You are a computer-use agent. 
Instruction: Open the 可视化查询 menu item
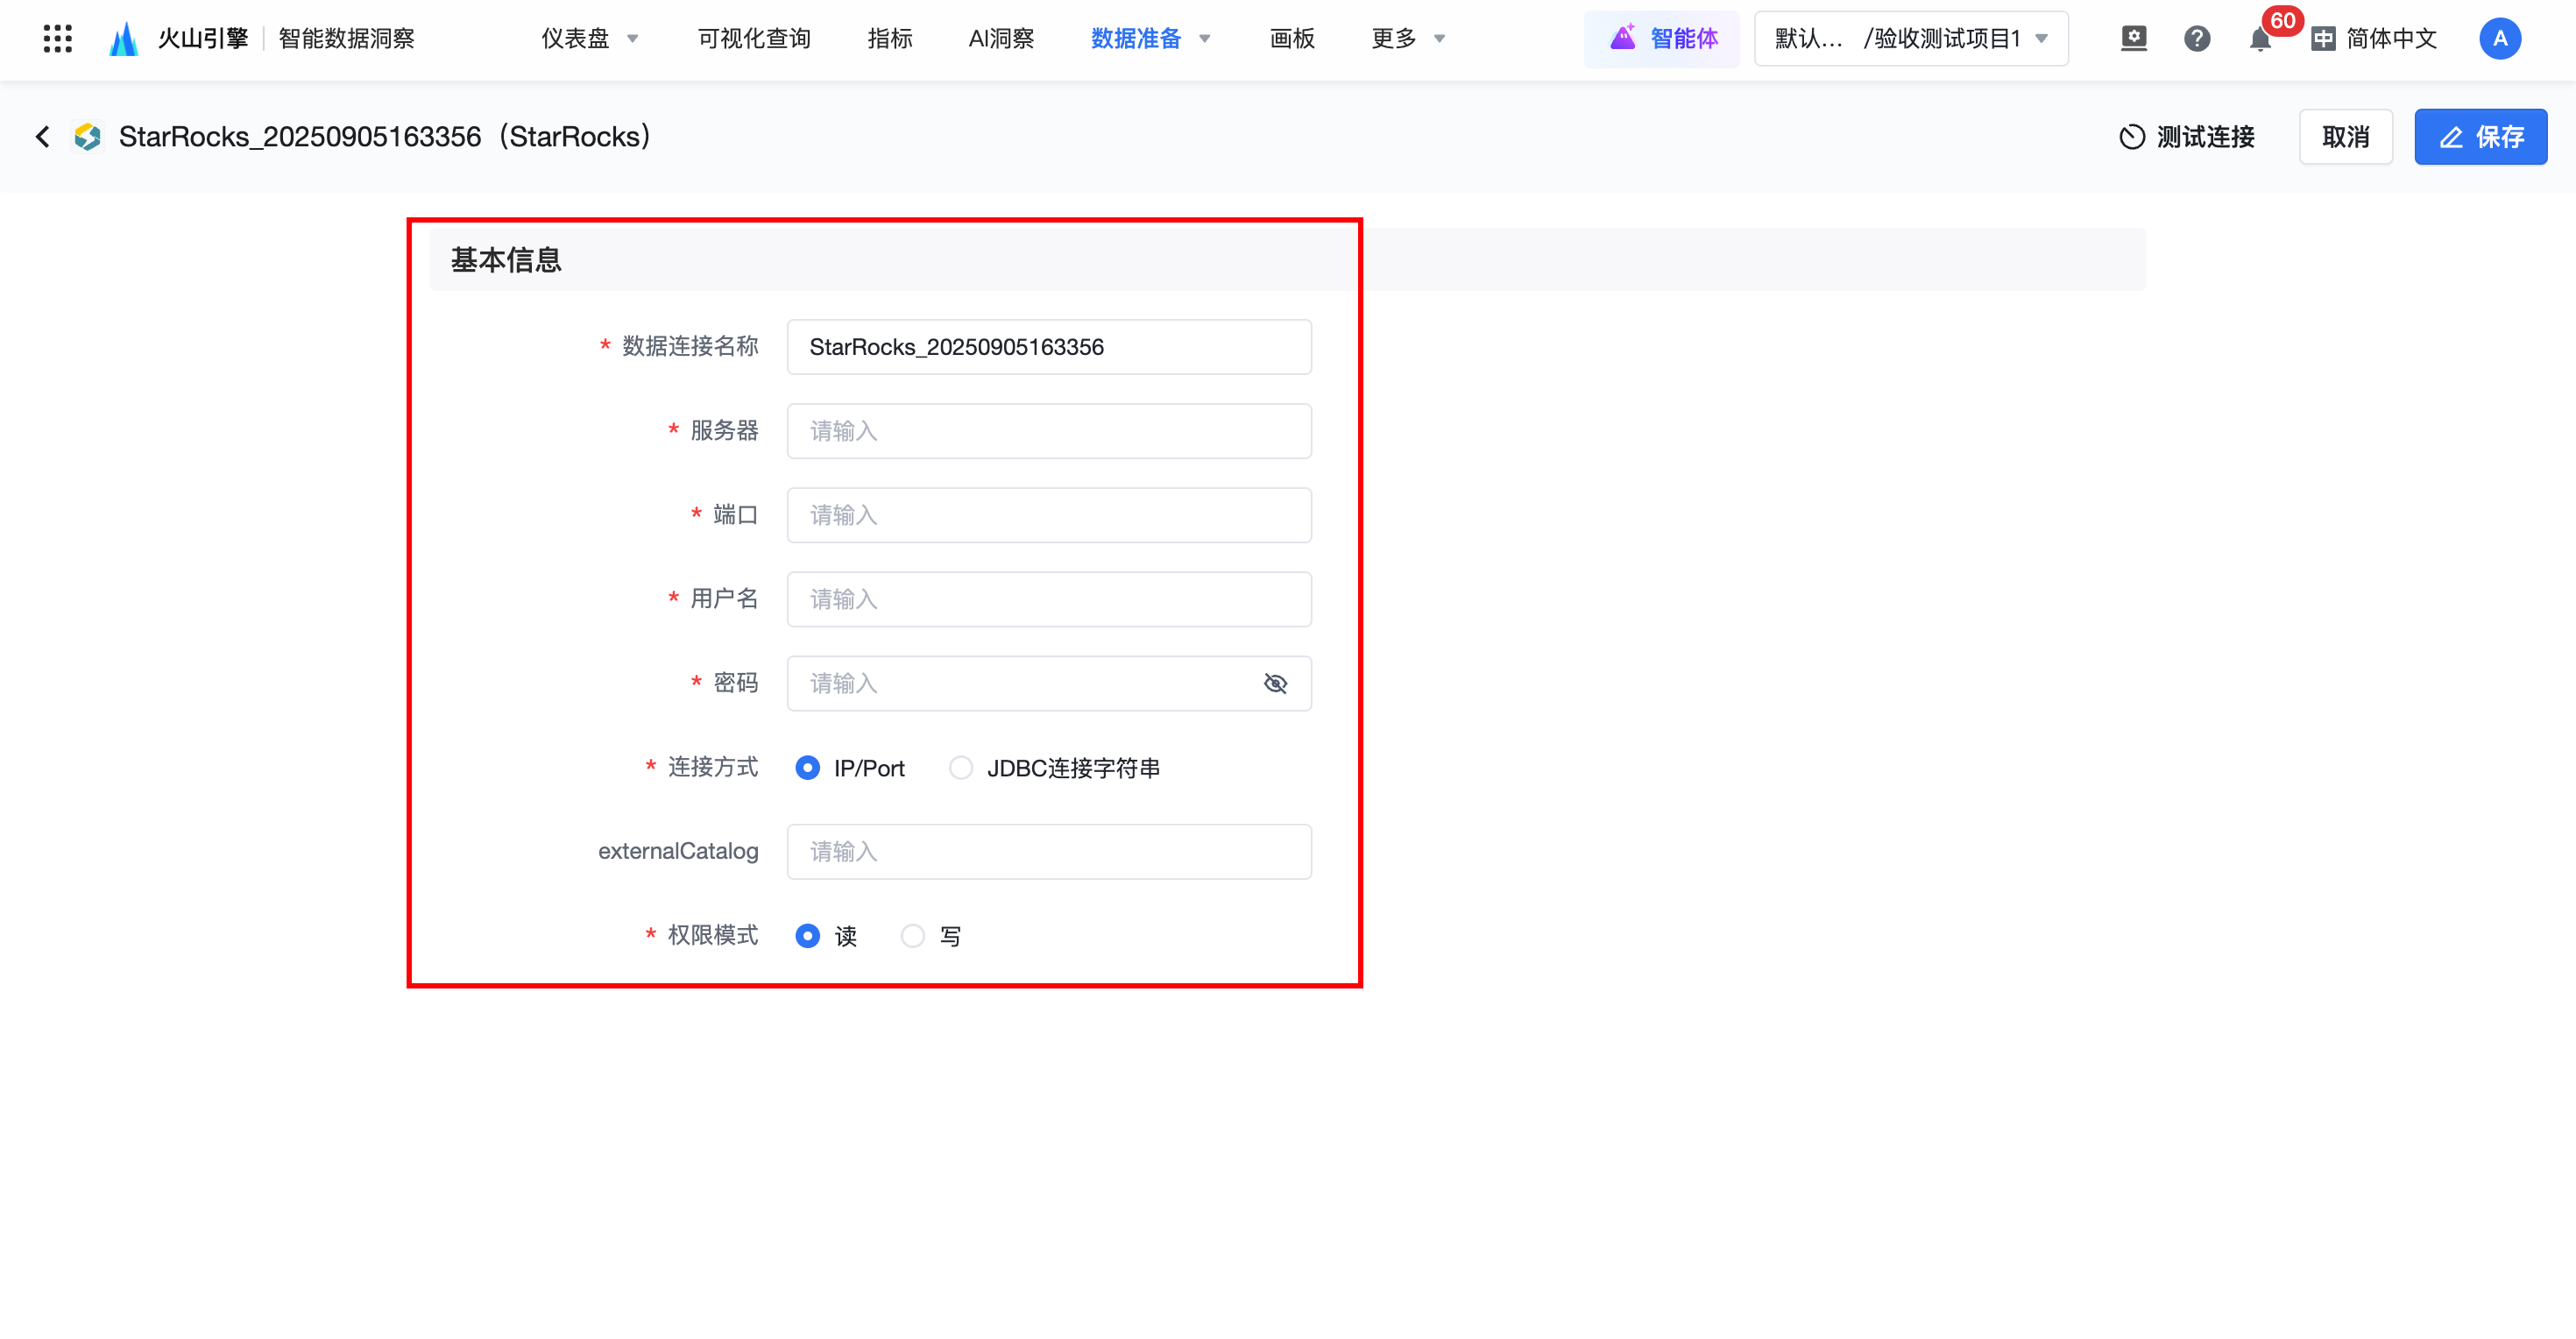coord(754,39)
